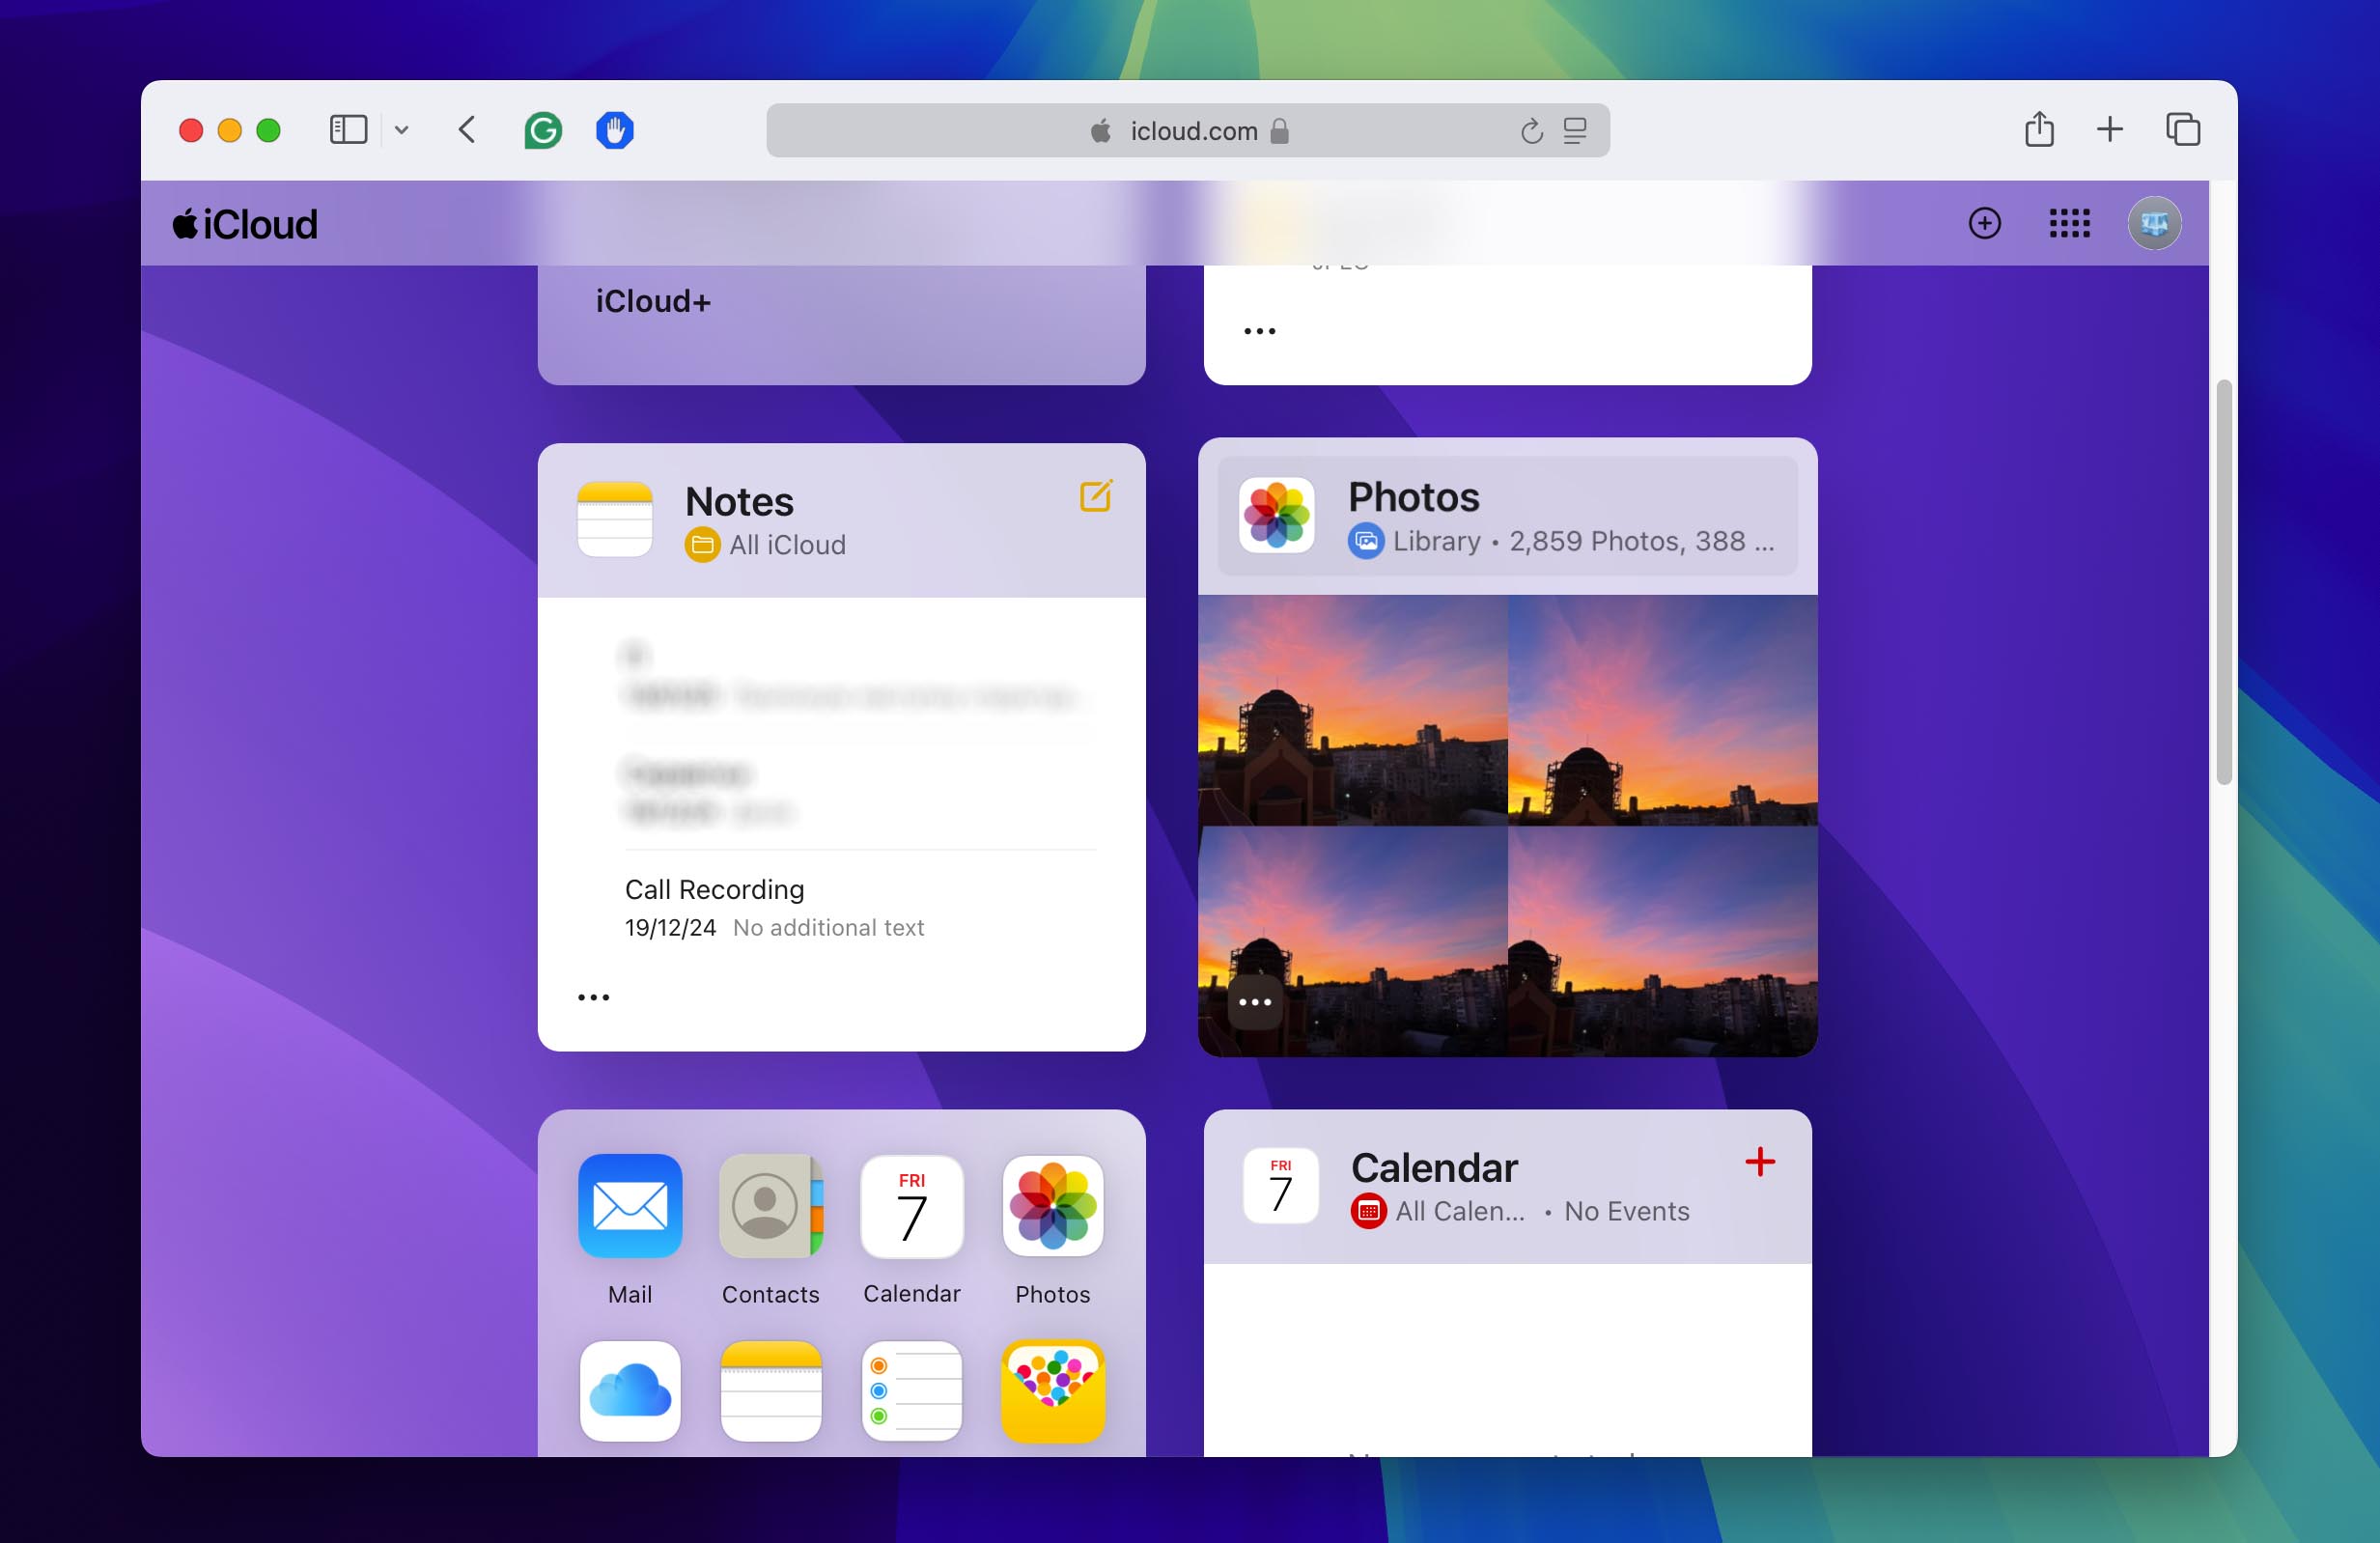2380x1543 pixels.
Task: Open the Calendar app icon
Action: pos(910,1203)
